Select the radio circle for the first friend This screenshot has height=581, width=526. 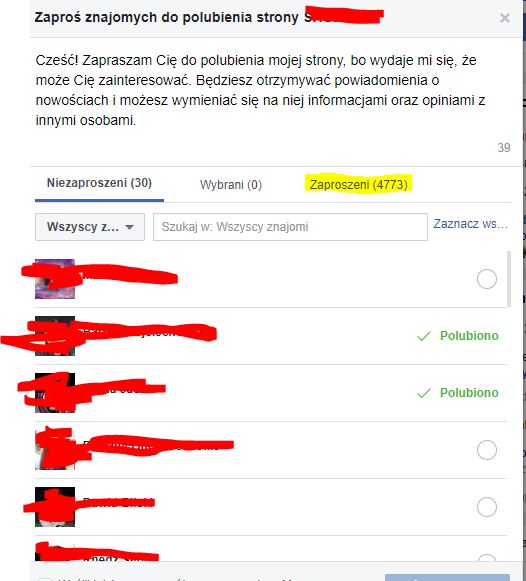point(487,279)
